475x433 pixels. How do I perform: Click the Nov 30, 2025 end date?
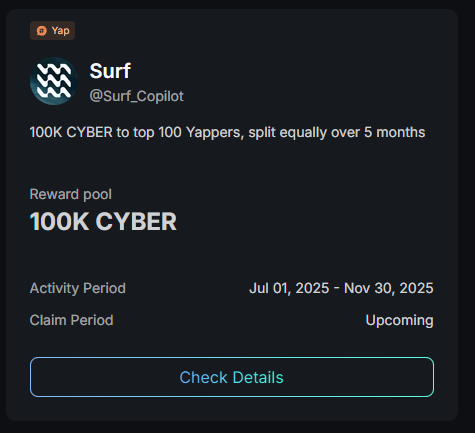pyautogui.click(x=389, y=288)
